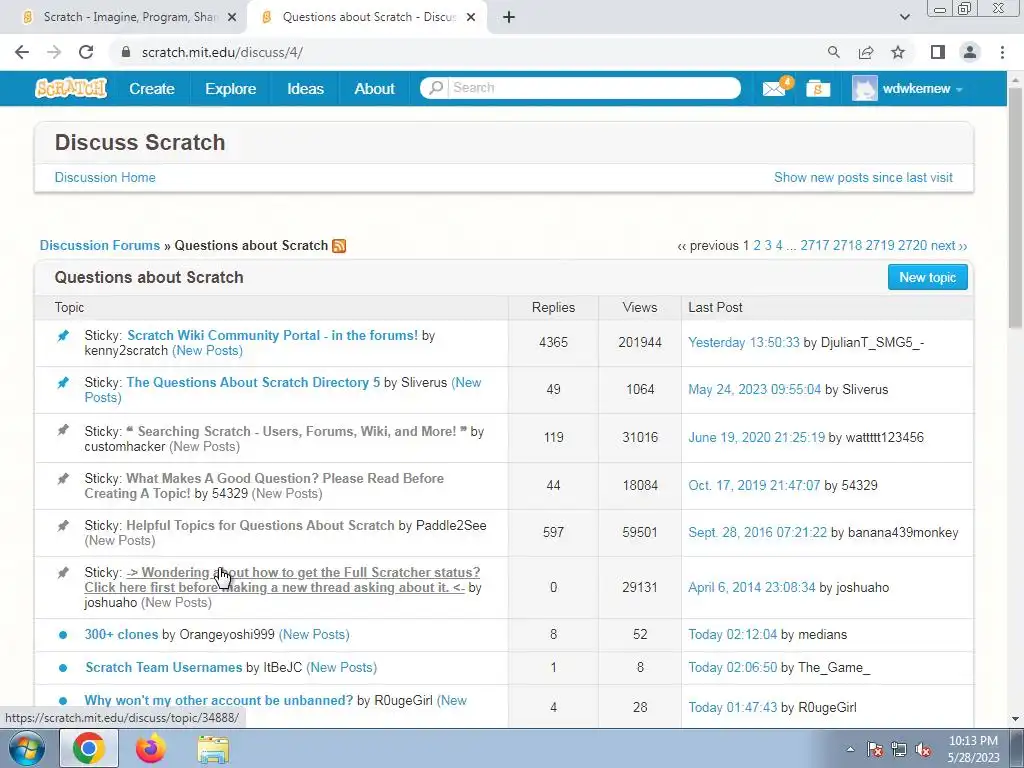Open File Explorer from the taskbar
The height and width of the screenshot is (768, 1024).
213,750
